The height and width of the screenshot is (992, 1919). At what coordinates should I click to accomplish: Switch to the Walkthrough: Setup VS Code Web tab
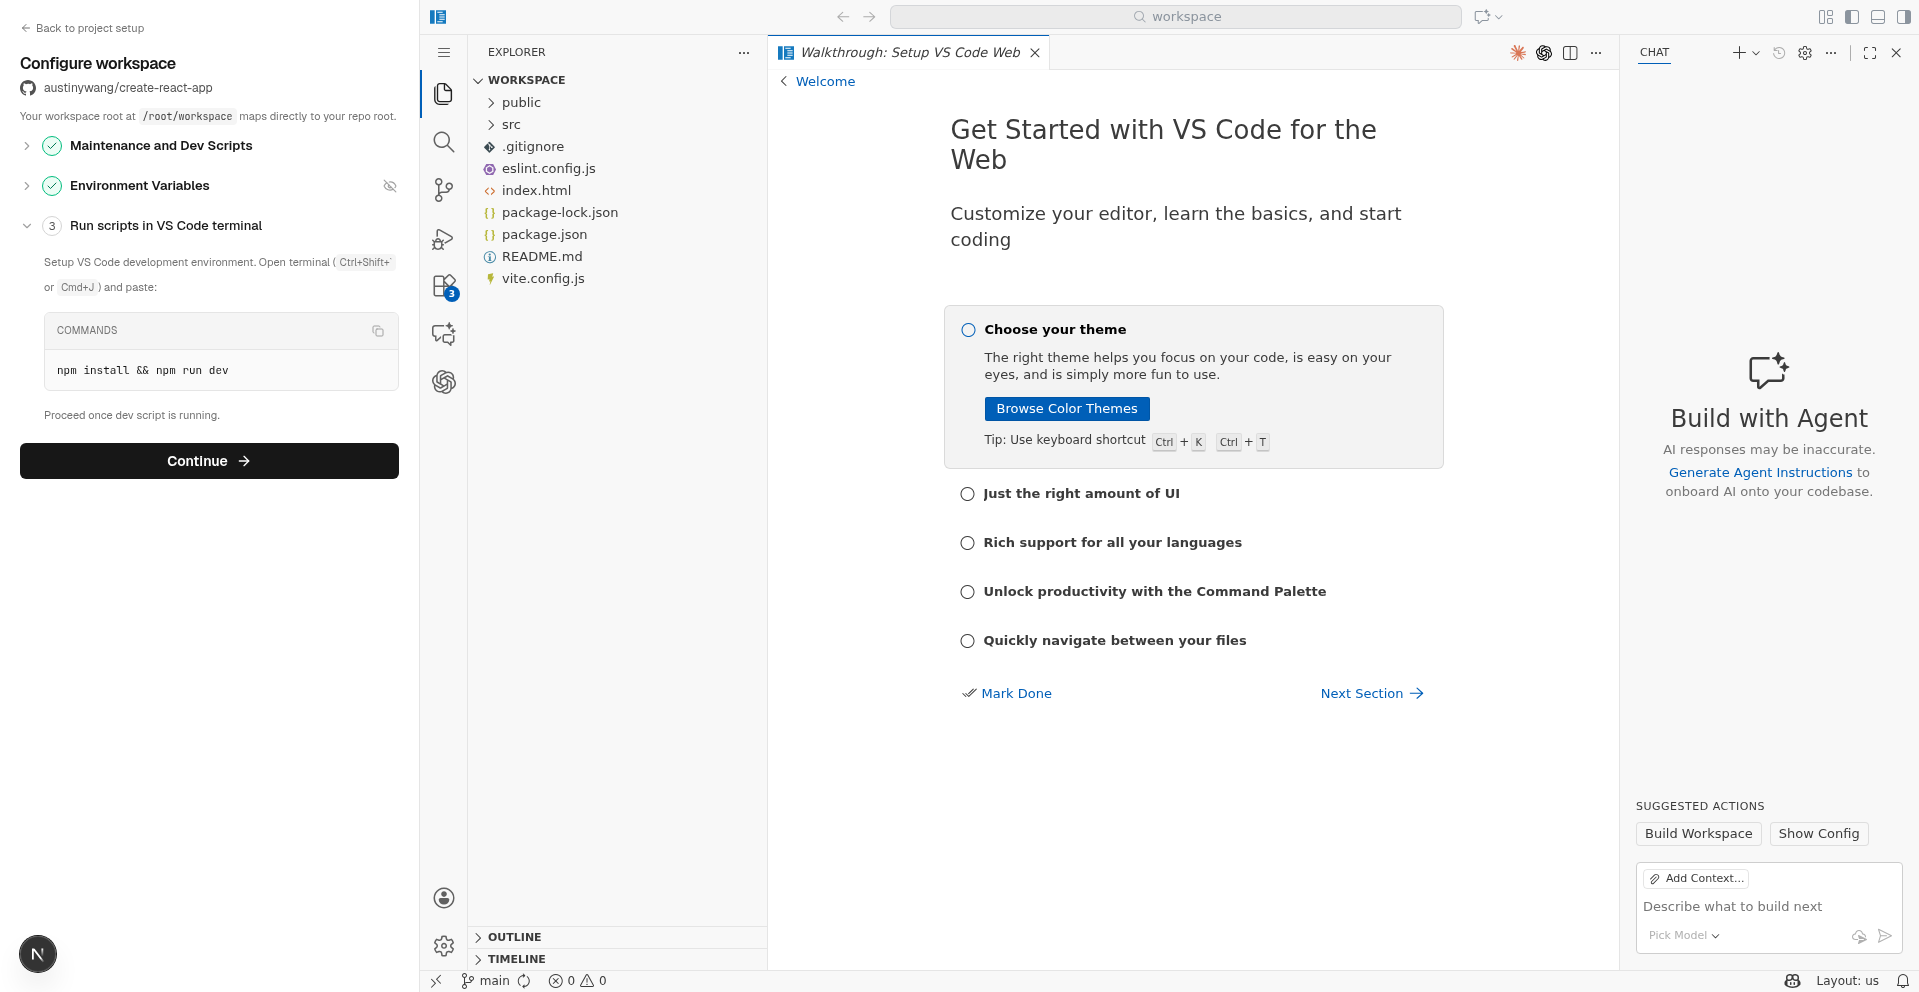click(909, 52)
